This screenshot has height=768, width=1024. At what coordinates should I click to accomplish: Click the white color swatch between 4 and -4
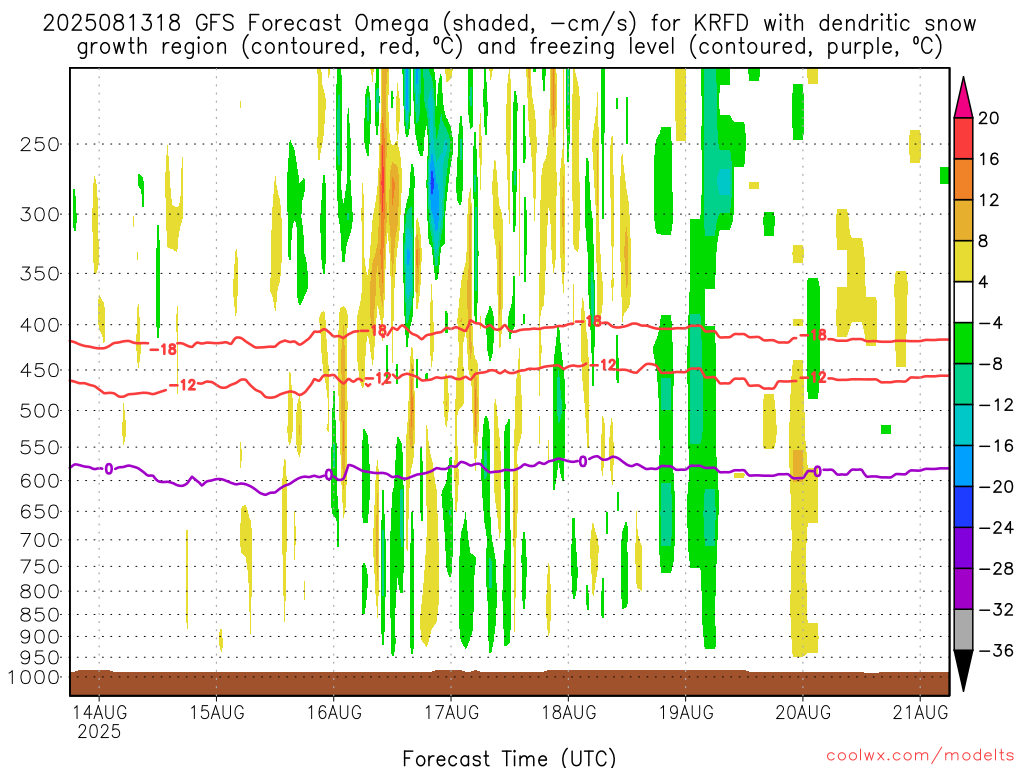click(x=963, y=302)
